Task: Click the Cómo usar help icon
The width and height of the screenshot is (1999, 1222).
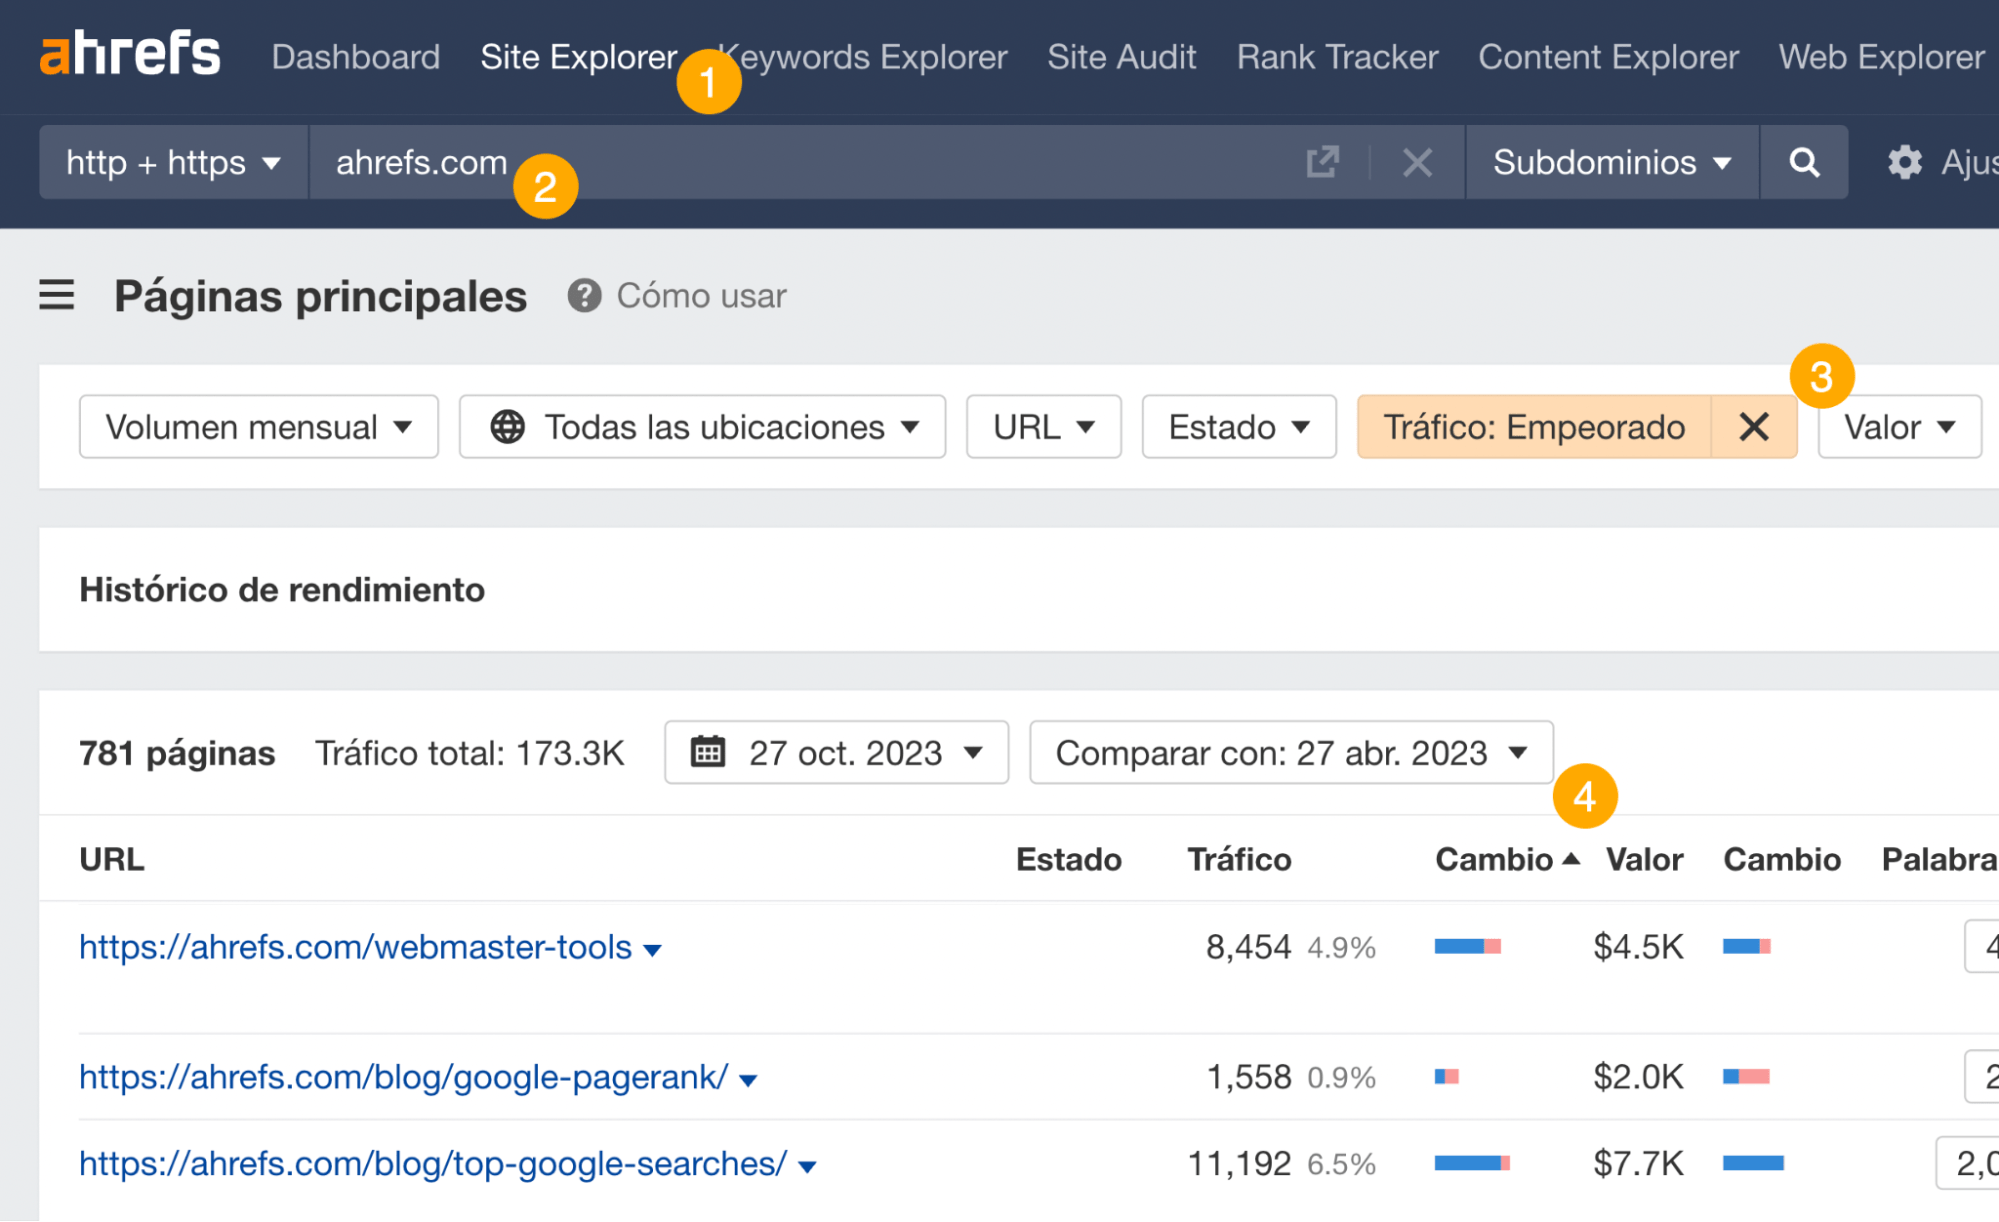Action: (584, 295)
